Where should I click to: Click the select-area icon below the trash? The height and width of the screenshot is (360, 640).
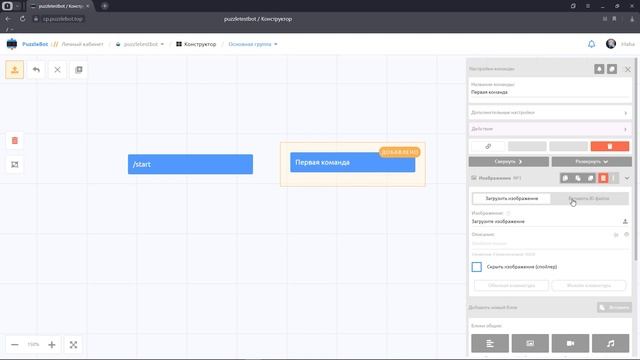15,164
